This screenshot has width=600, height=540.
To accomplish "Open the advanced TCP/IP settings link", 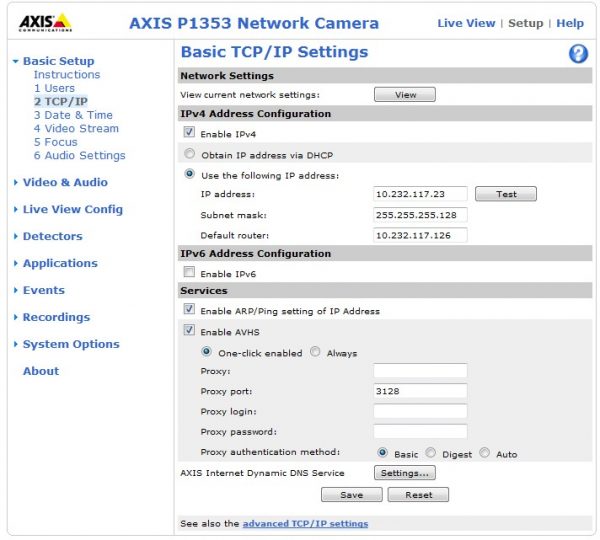I will 305,524.
